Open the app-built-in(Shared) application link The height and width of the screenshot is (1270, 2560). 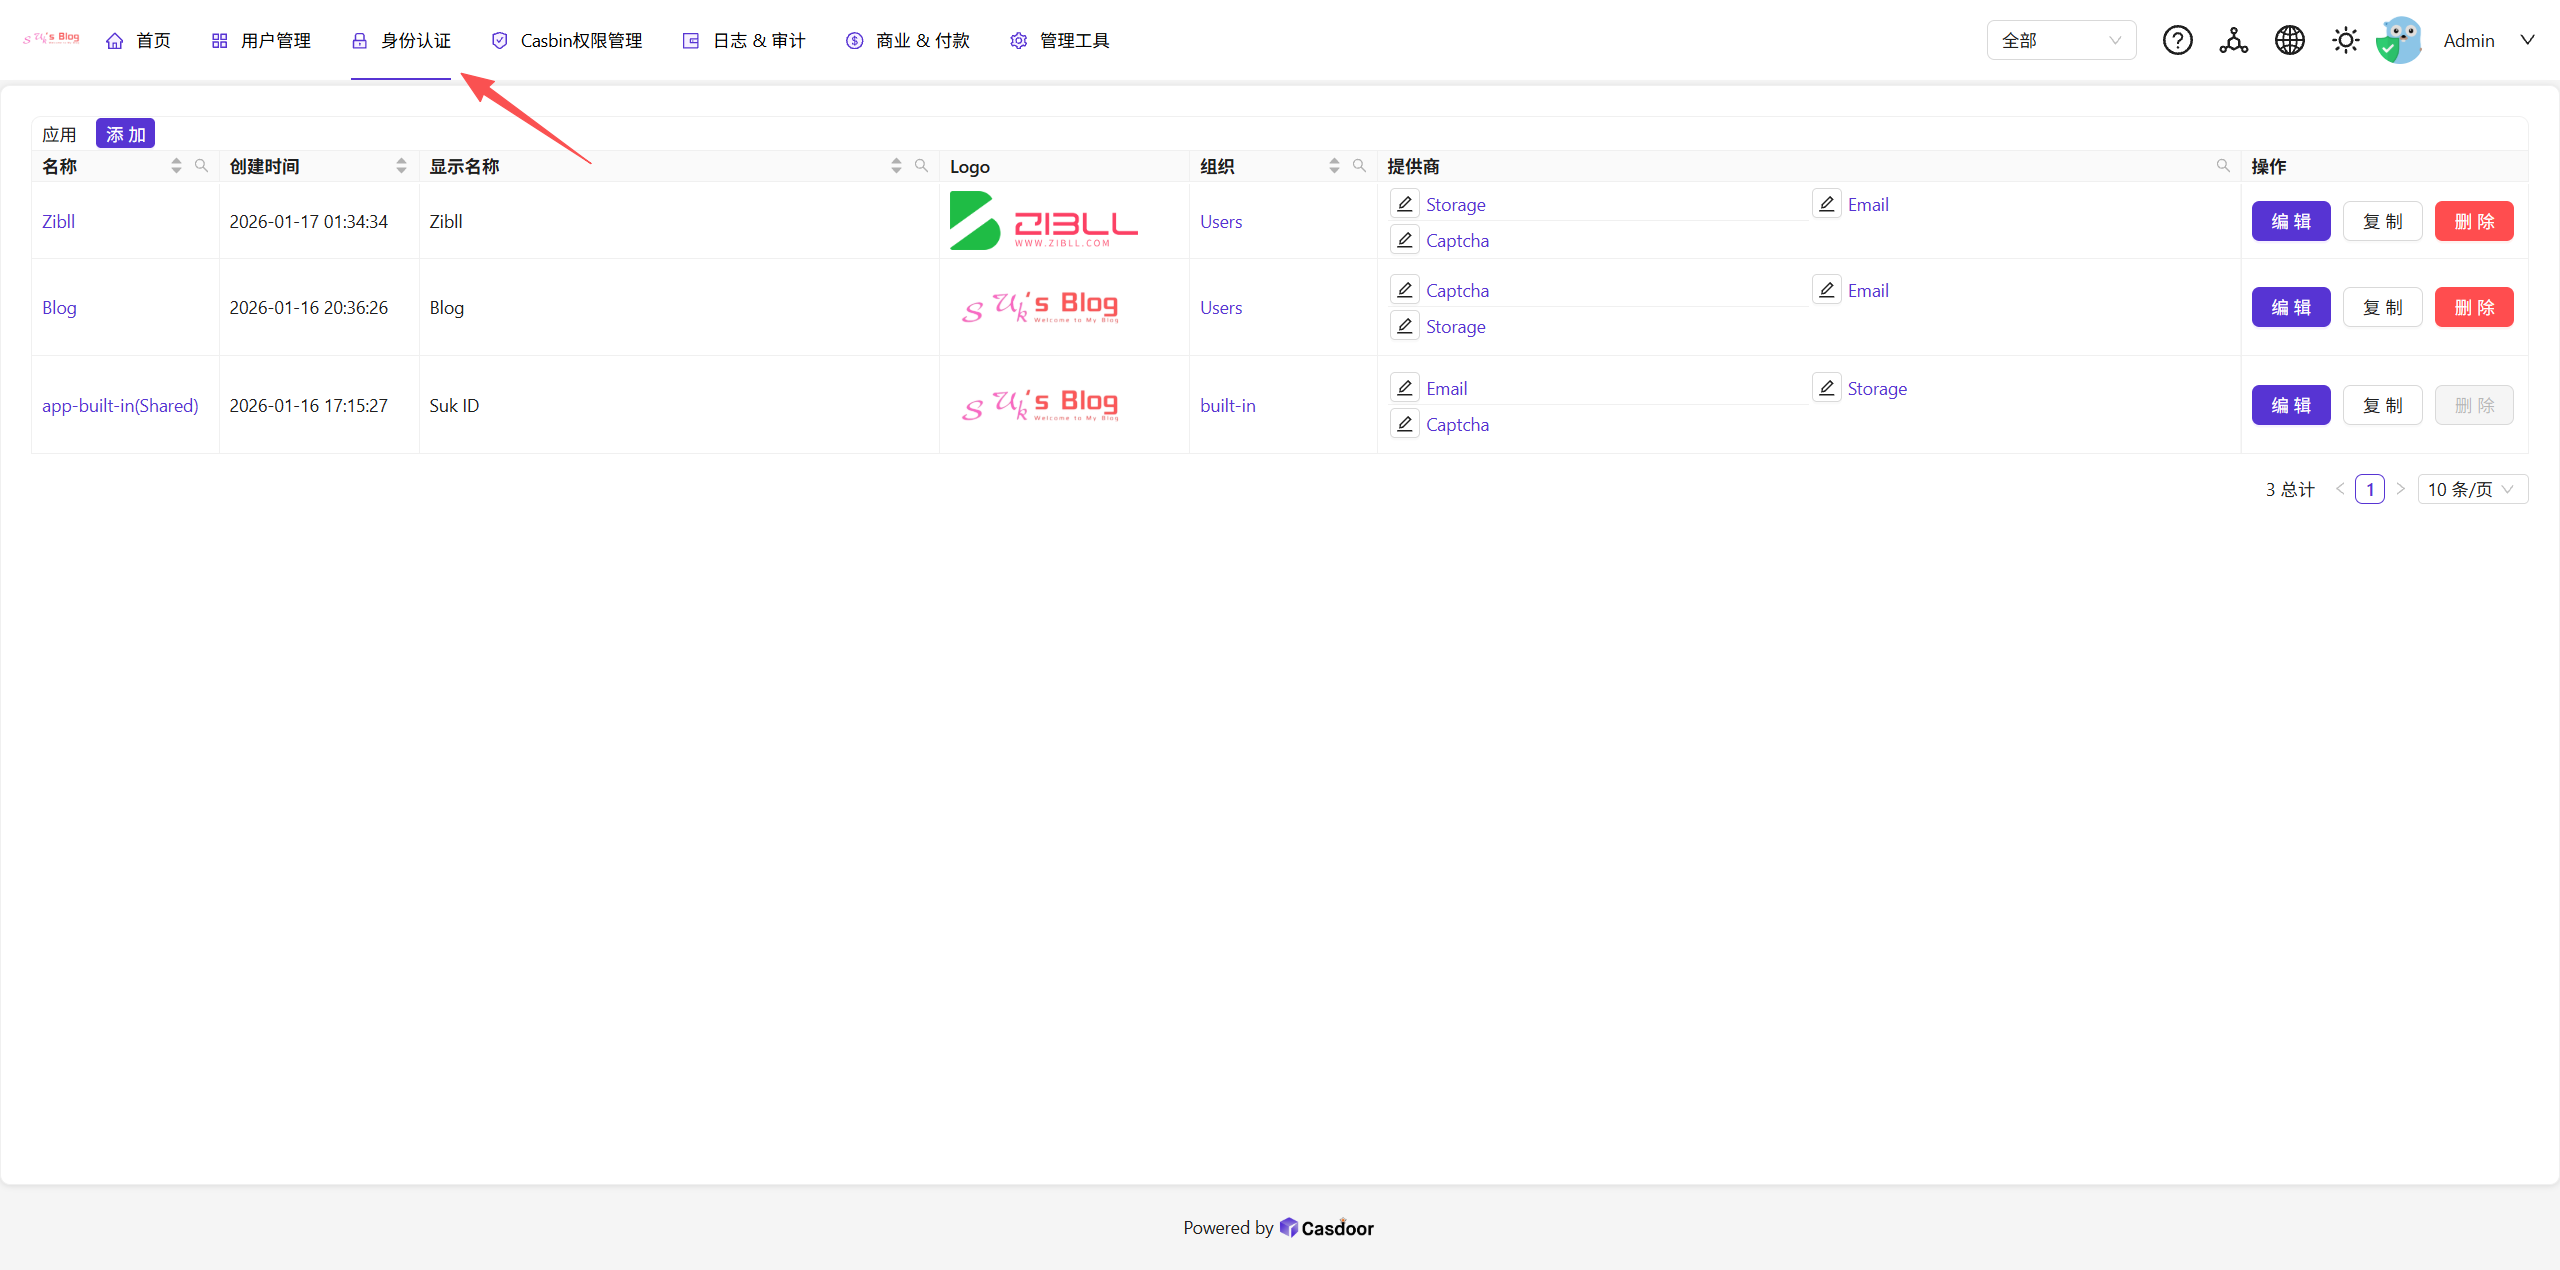(x=120, y=405)
